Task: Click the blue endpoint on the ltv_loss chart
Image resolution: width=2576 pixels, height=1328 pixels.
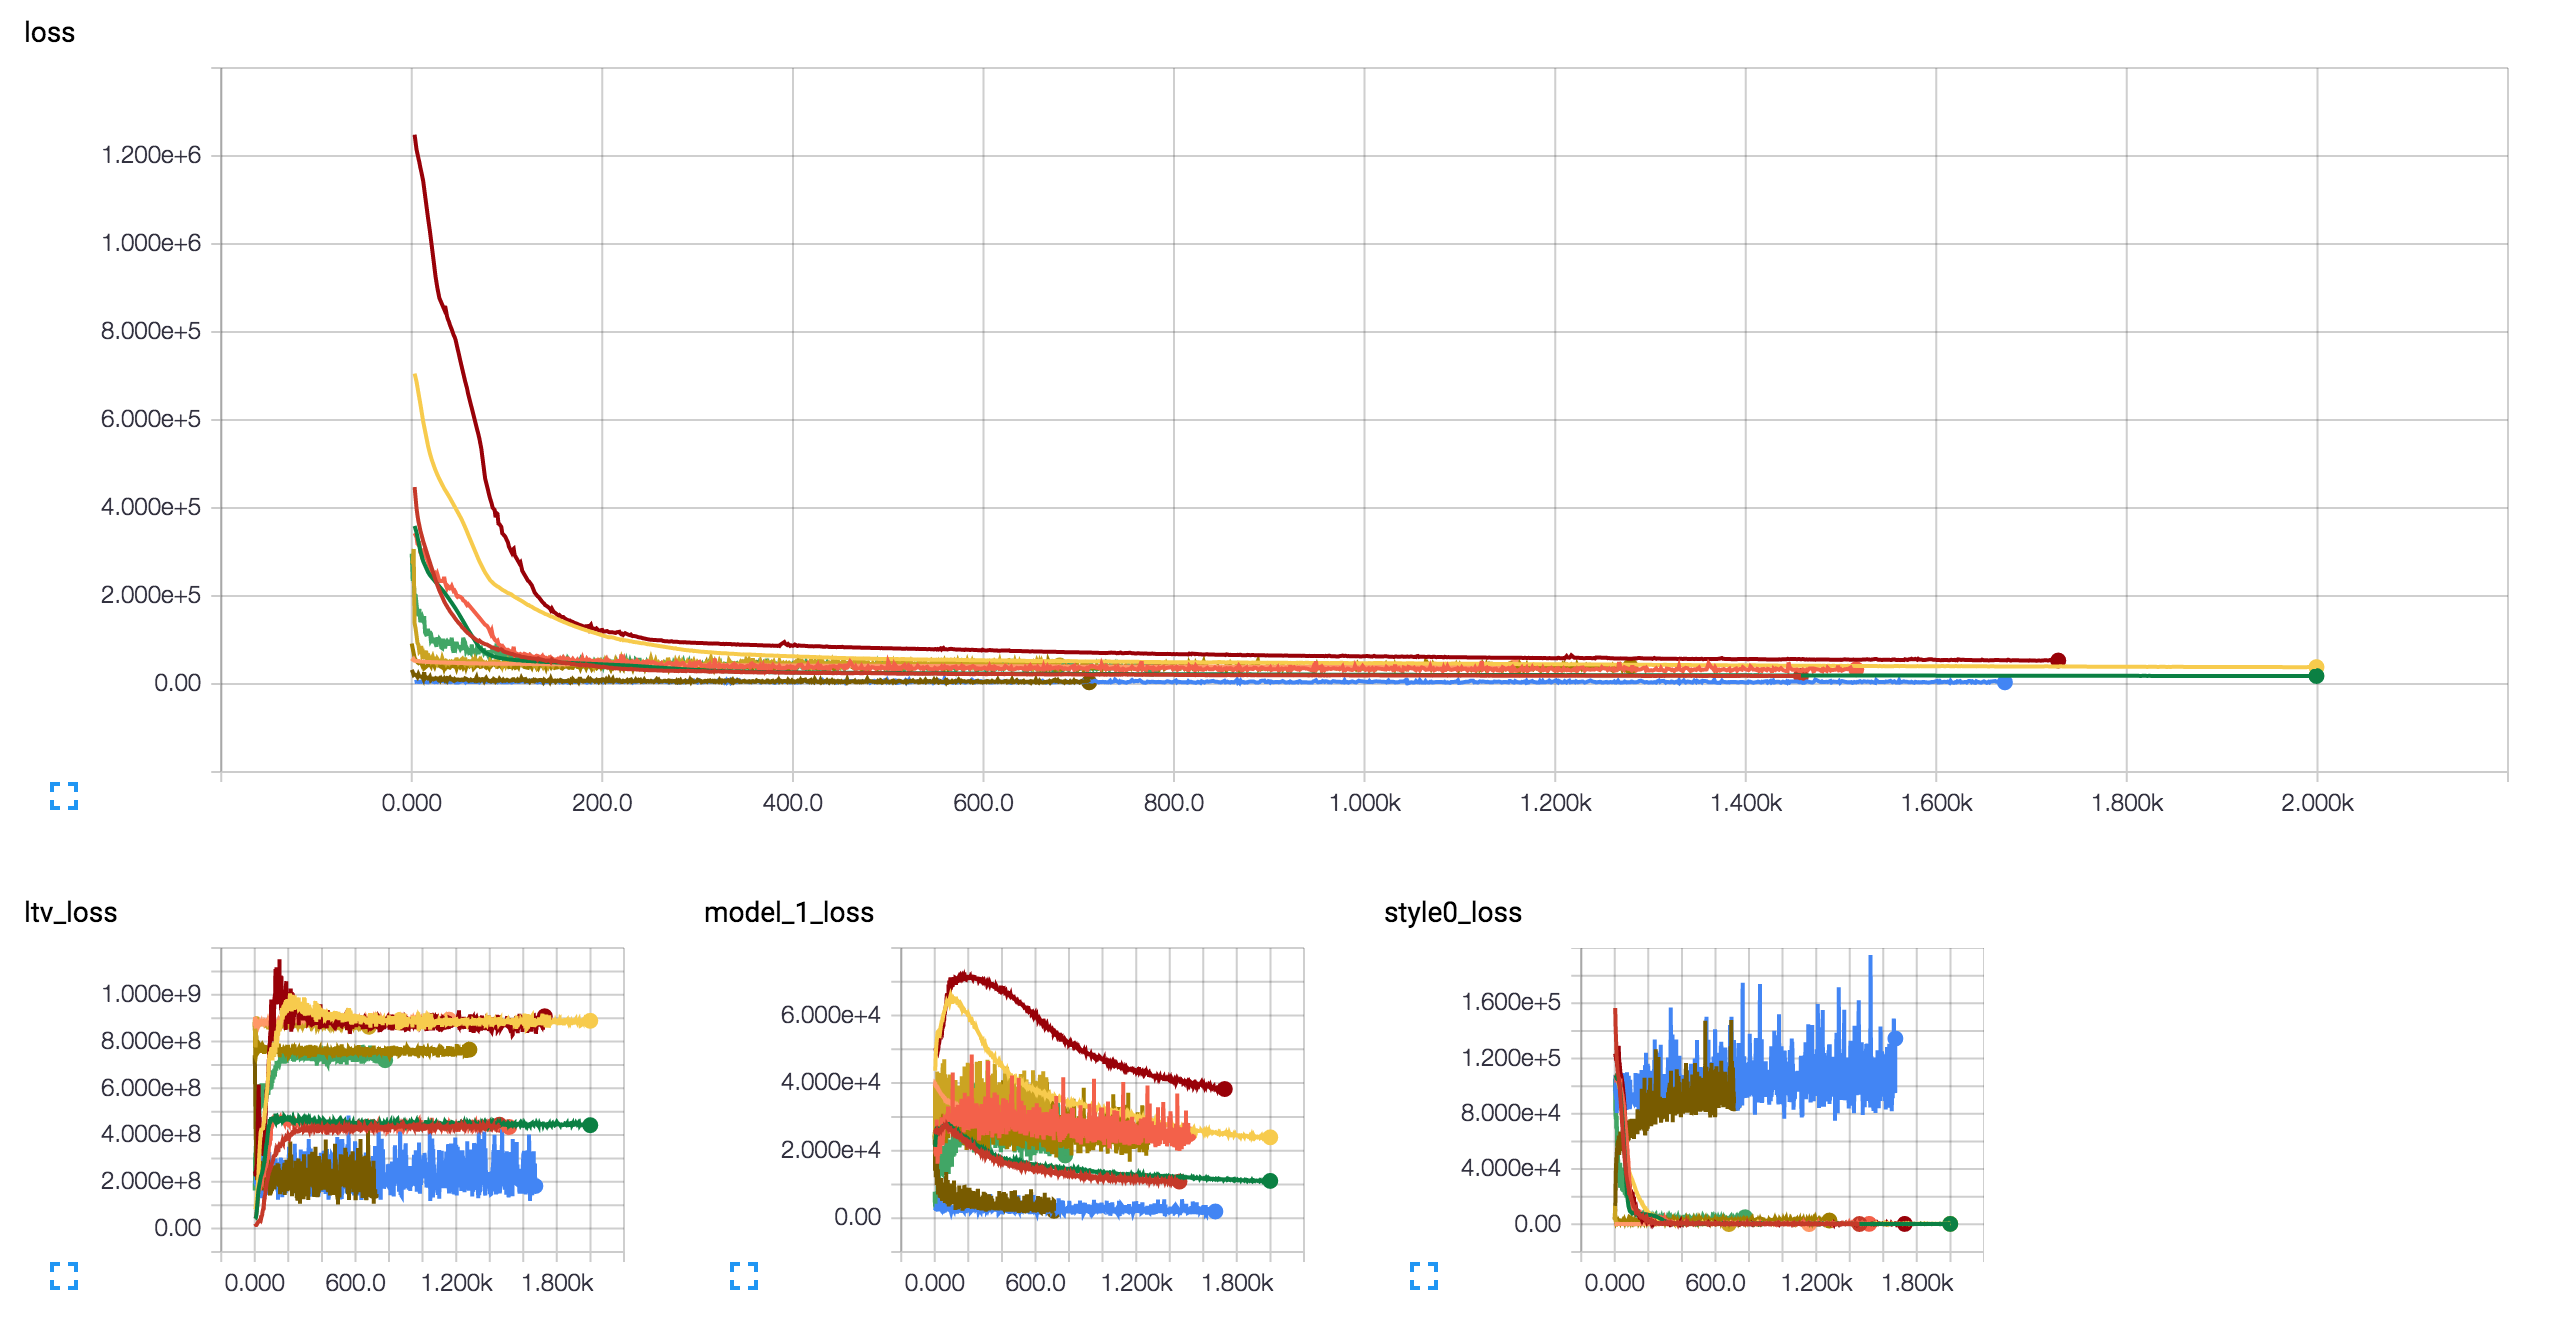Action: [535, 1186]
